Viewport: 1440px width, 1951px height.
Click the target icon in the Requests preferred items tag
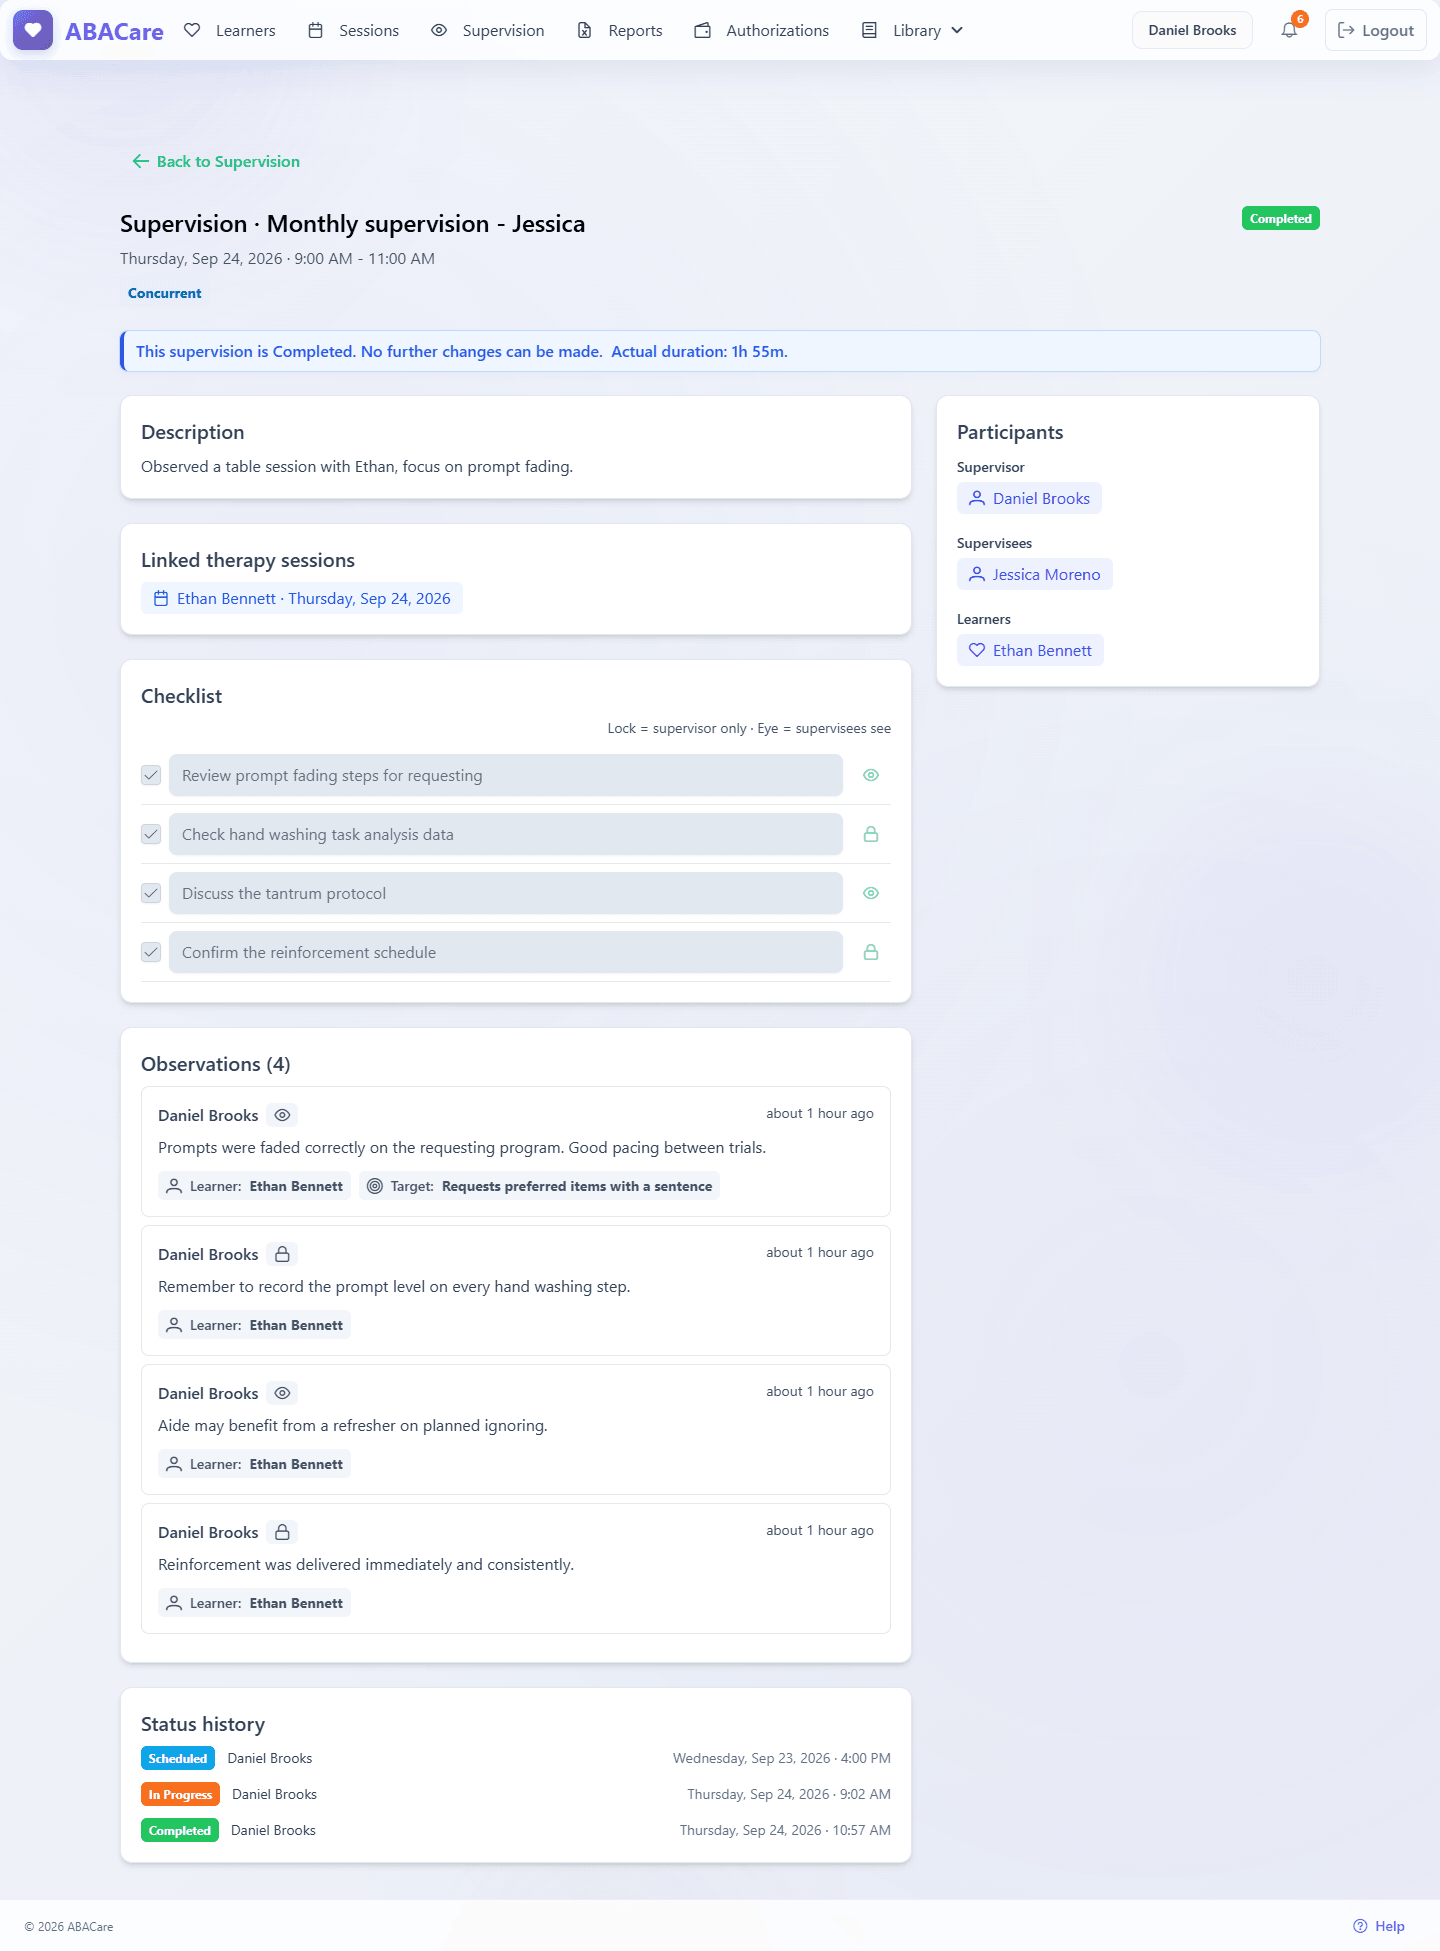[375, 1186]
